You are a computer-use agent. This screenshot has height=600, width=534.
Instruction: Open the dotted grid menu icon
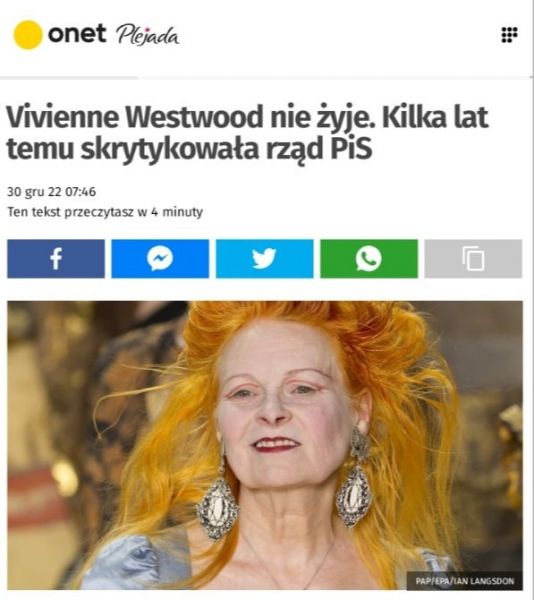509,35
